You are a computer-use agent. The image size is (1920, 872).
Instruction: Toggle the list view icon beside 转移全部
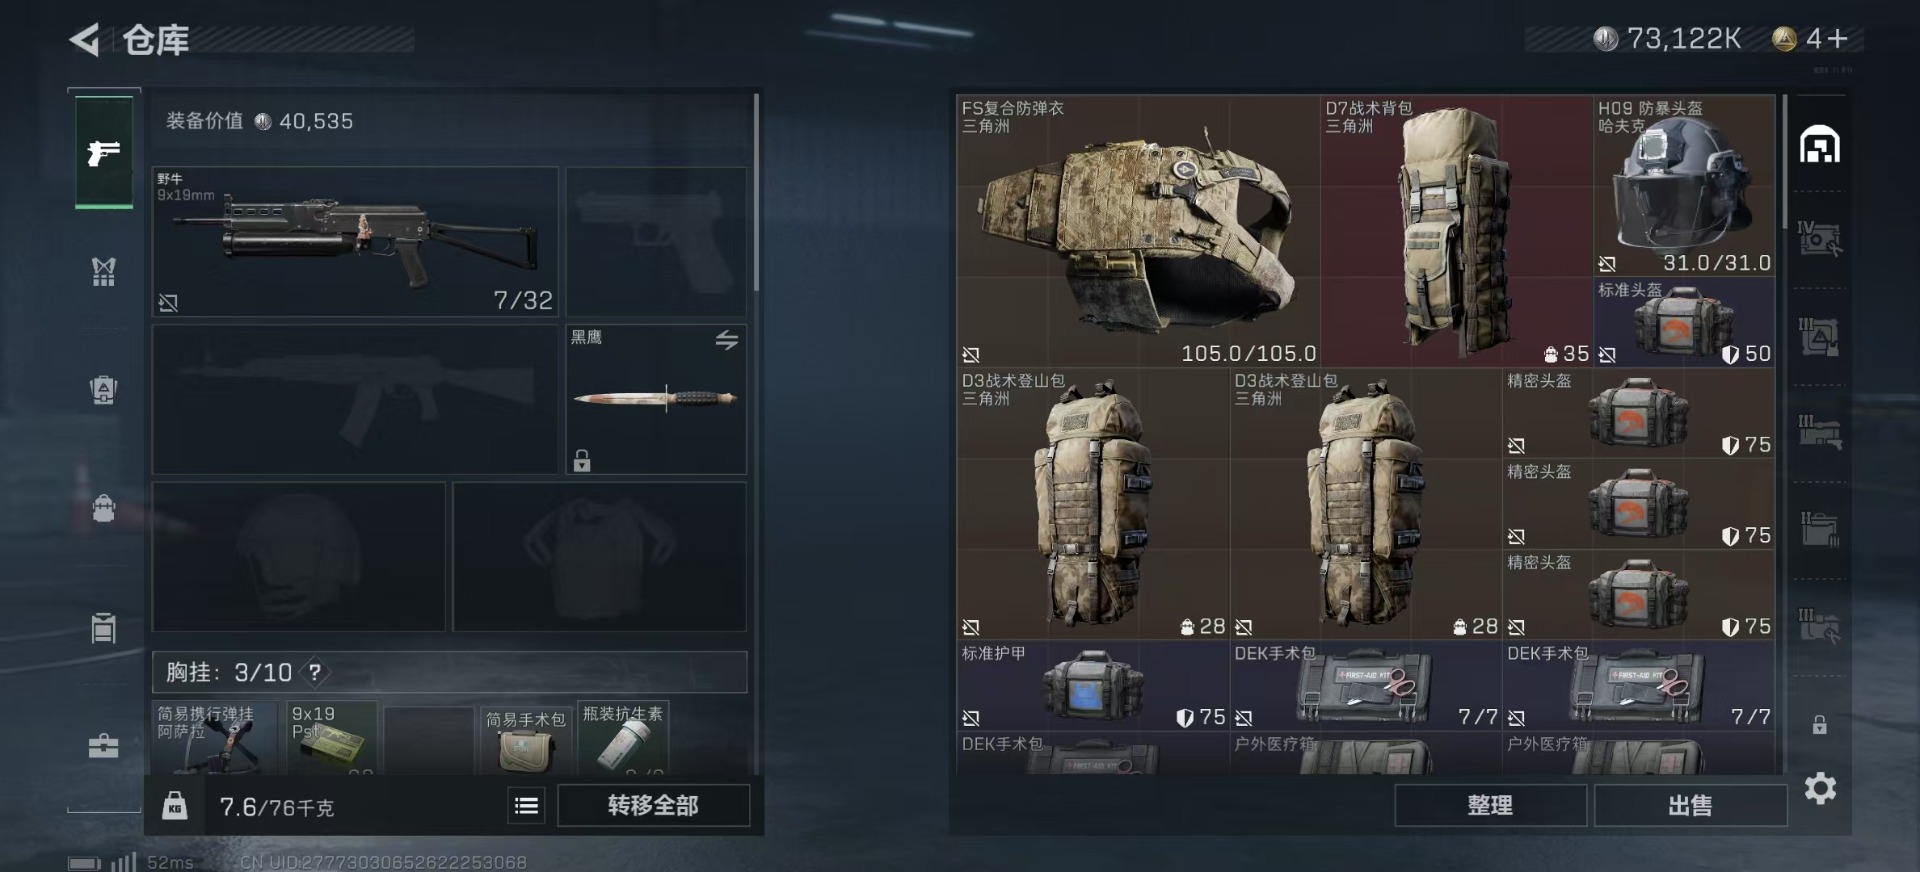click(x=526, y=806)
